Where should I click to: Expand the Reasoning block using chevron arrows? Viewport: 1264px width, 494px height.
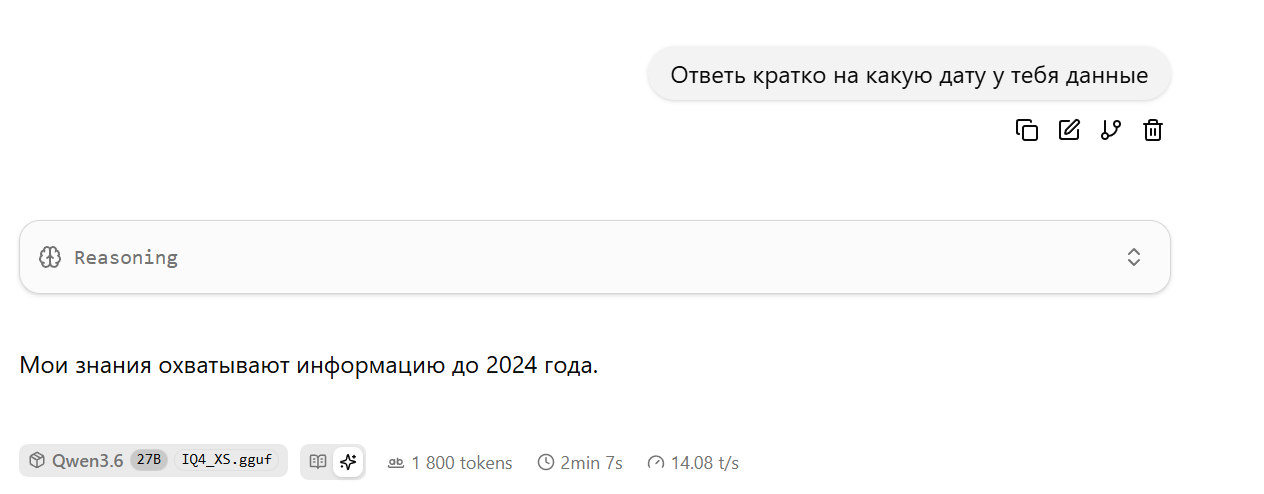(x=1134, y=257)
